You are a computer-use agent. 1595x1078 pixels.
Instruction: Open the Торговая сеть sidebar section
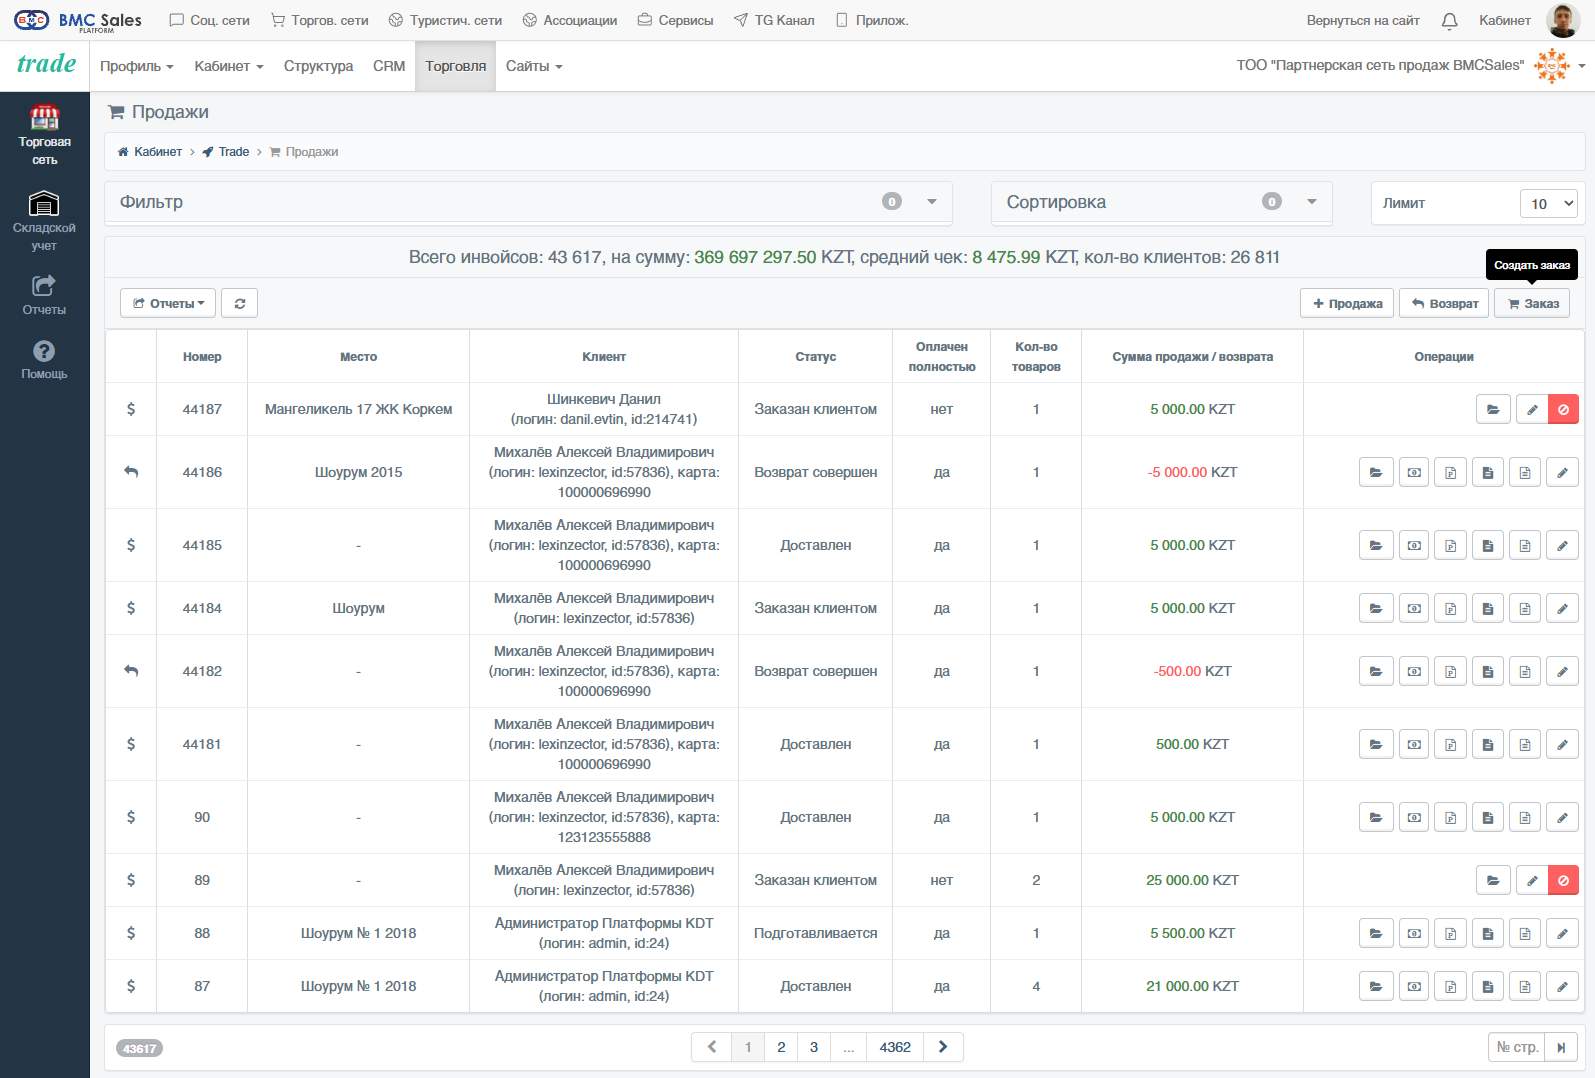click(x=44, y=134)
